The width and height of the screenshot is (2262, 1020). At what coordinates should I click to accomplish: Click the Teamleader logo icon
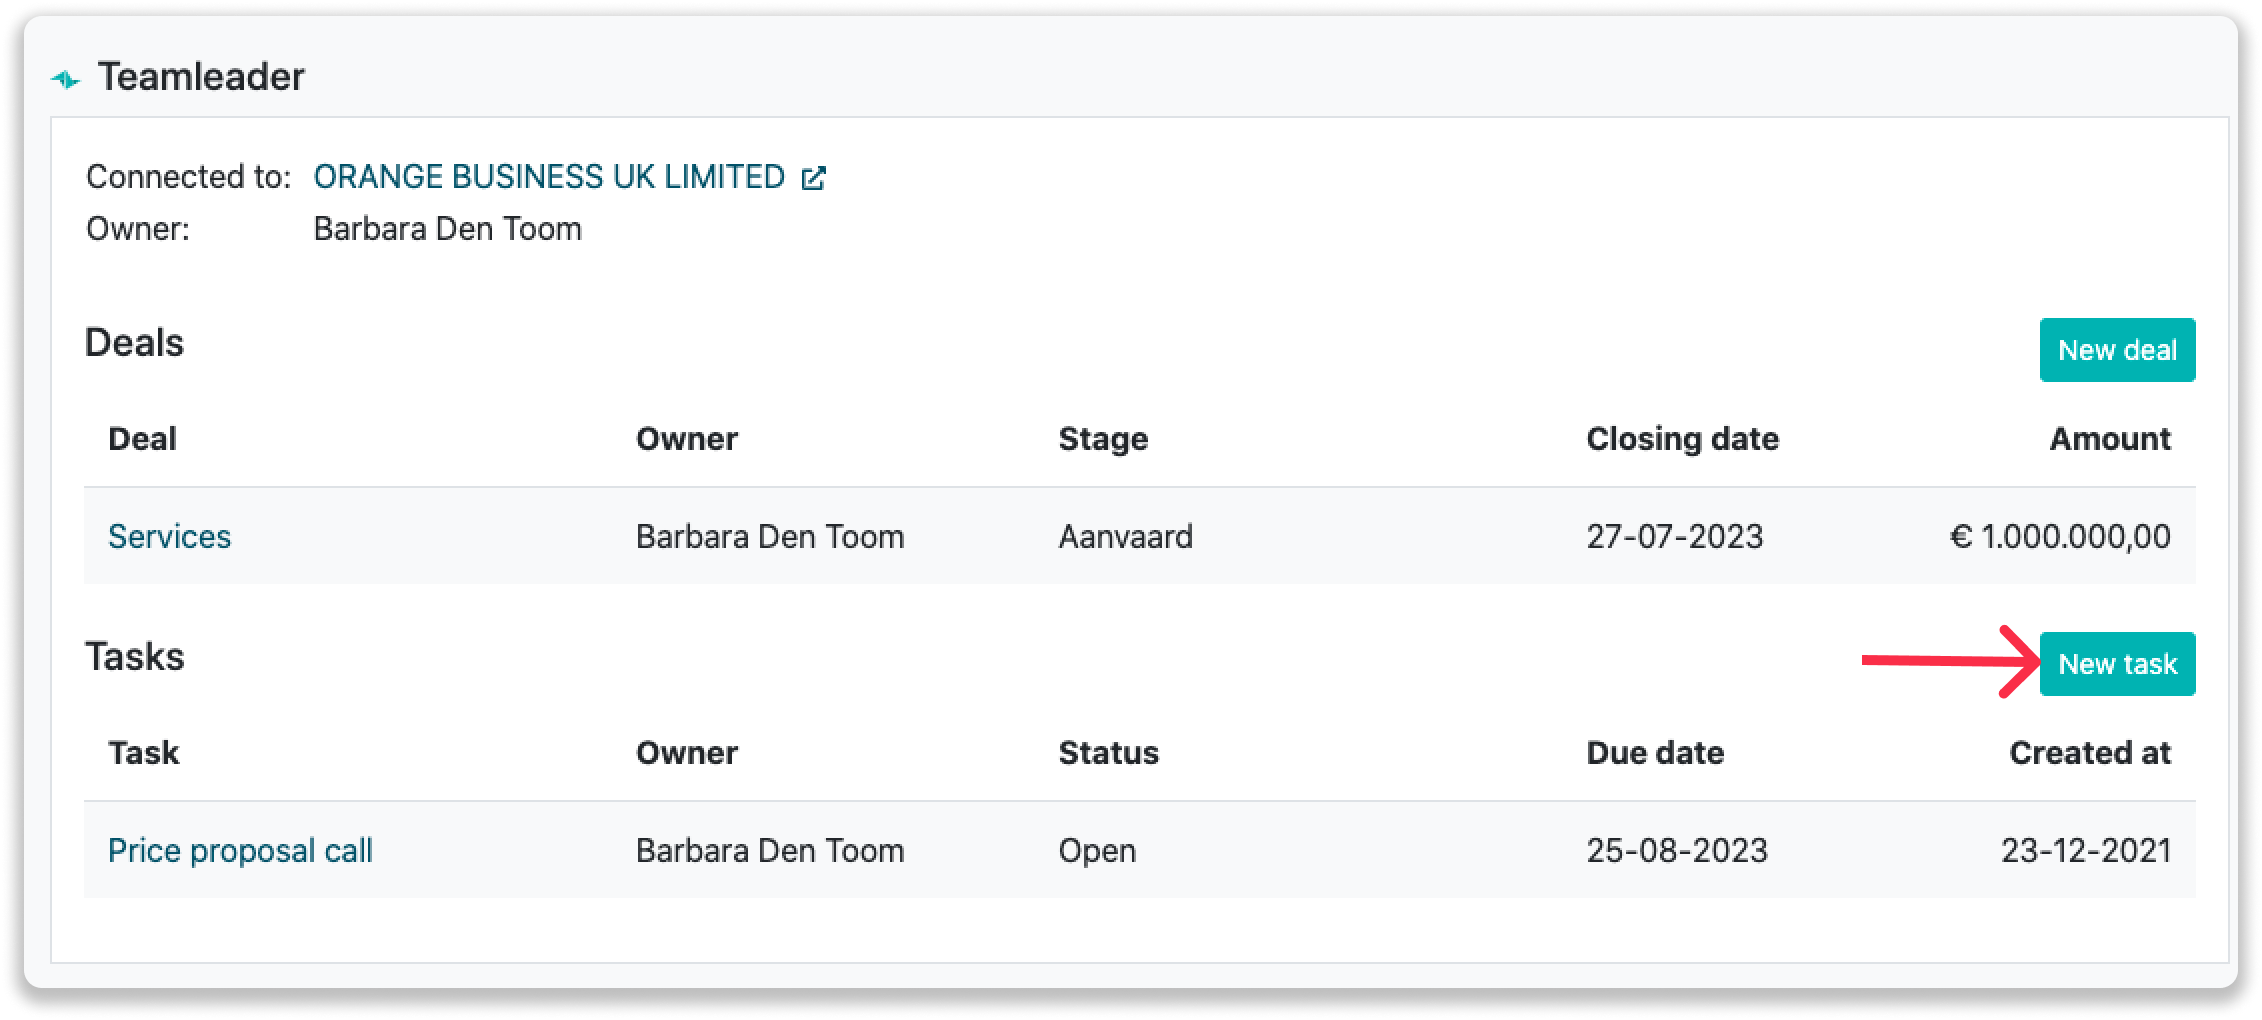(66, 79)
